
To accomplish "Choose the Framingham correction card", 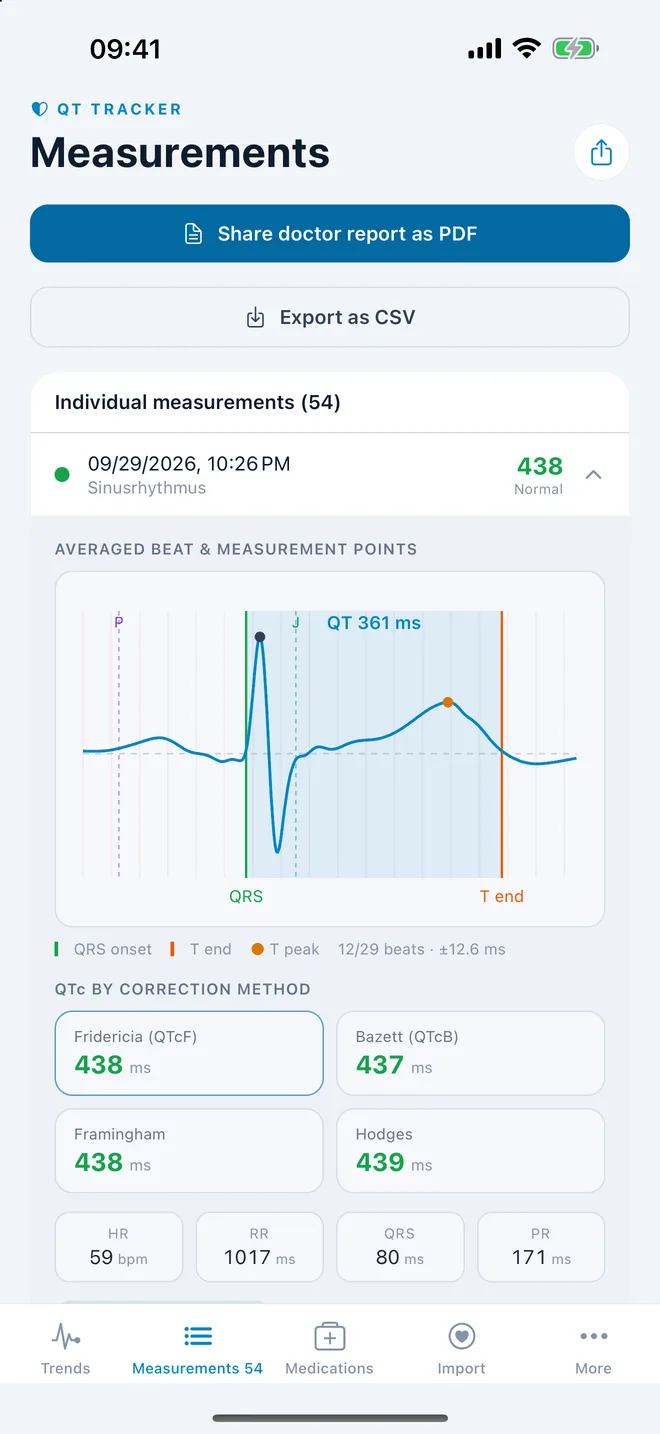I will 189,1150.
